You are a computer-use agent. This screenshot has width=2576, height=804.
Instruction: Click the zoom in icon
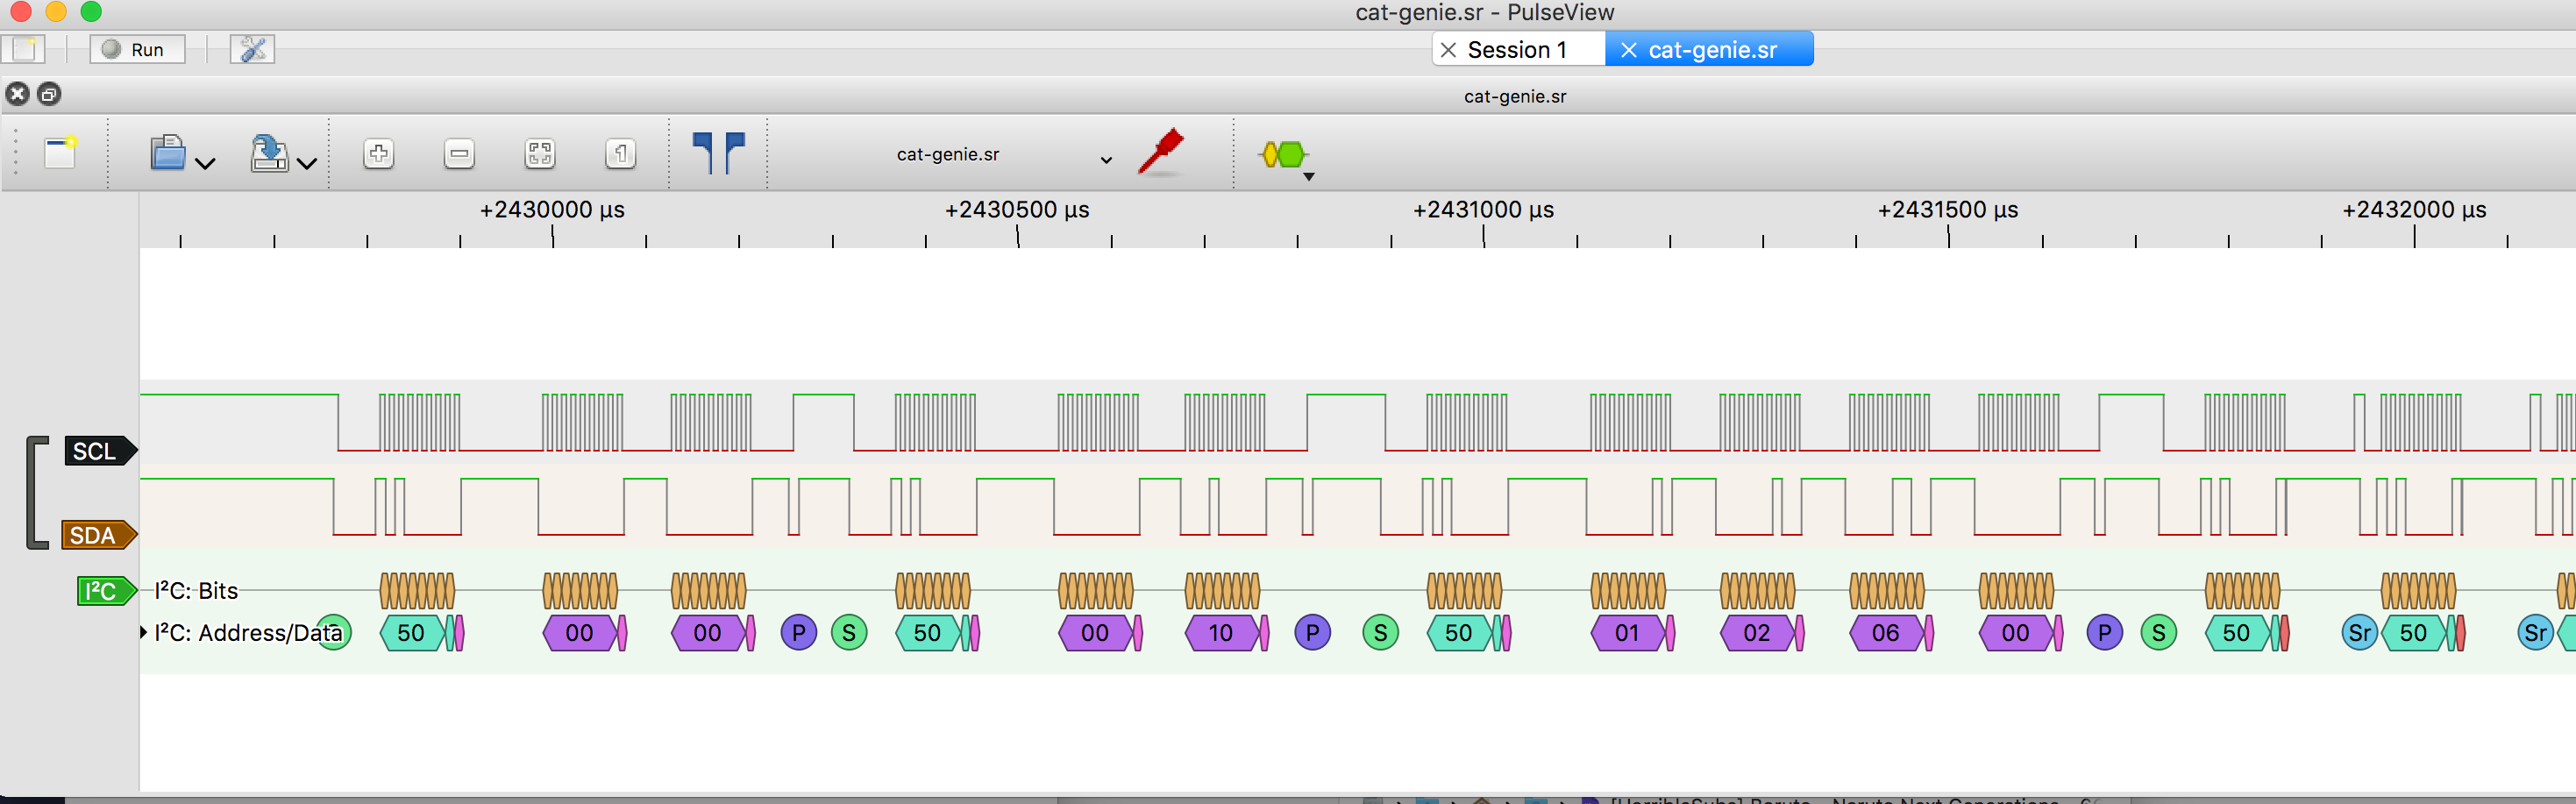(x=378, y=154)
